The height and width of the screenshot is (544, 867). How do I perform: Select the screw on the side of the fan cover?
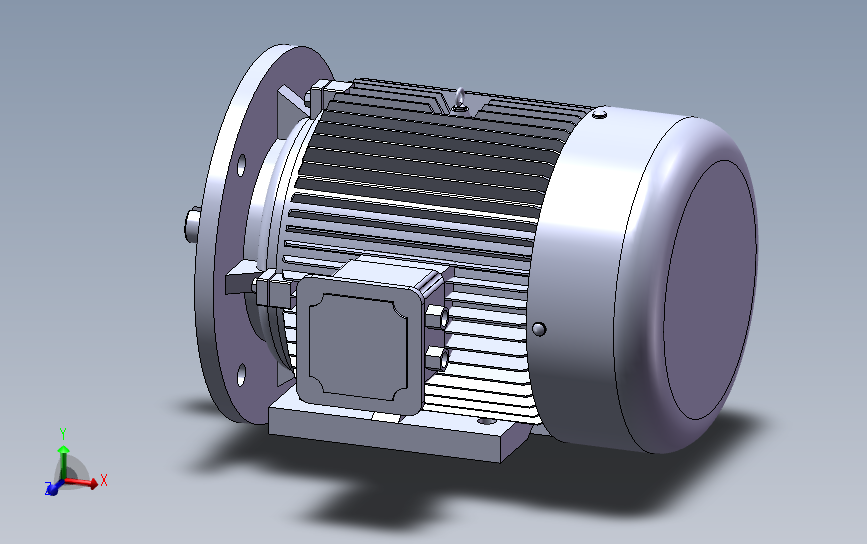point(539,329)
